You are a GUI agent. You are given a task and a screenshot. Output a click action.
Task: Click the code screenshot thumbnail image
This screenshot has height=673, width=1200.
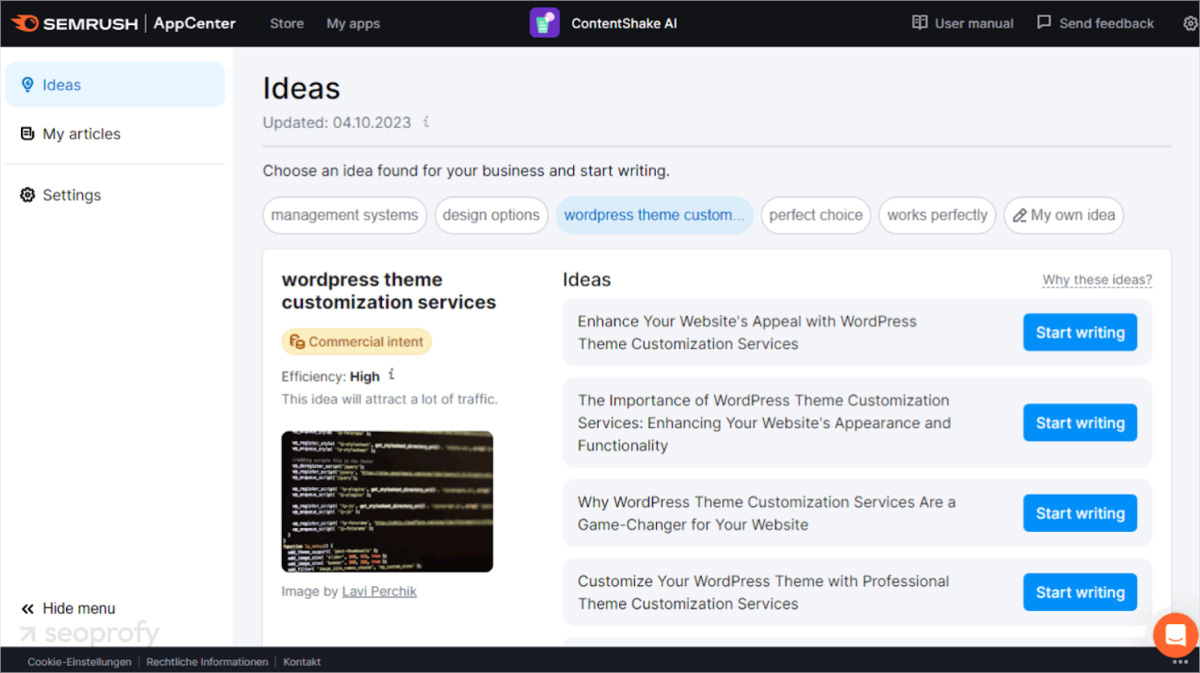(x=387, y=501)
